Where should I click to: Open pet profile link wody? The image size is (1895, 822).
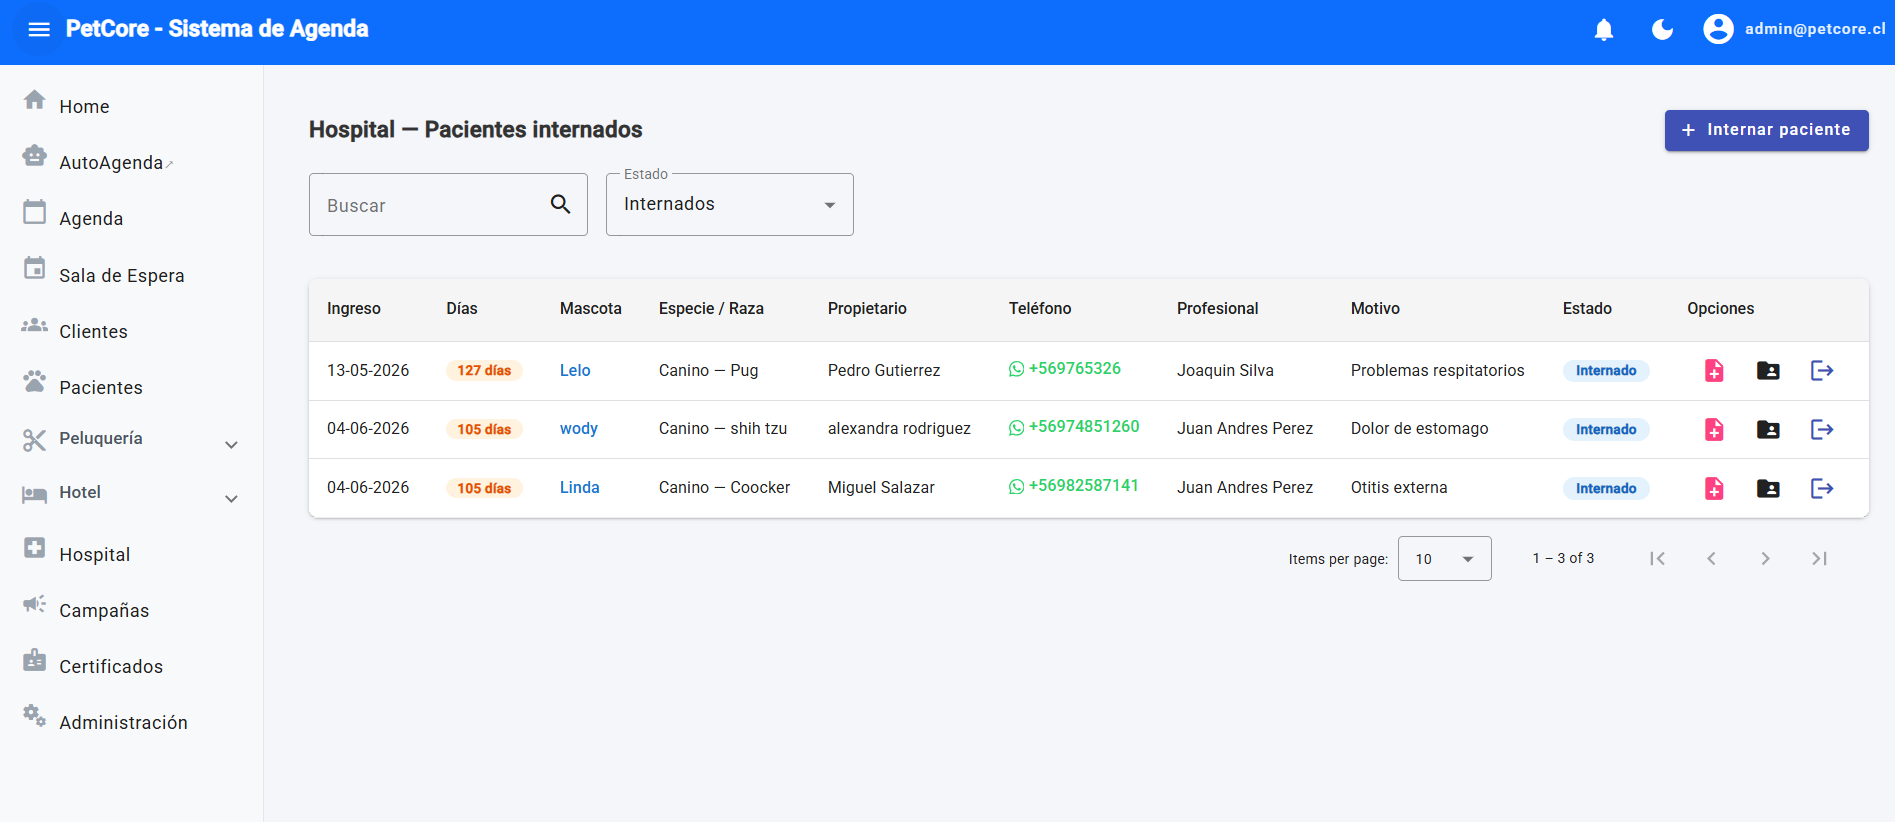[579, 429]
